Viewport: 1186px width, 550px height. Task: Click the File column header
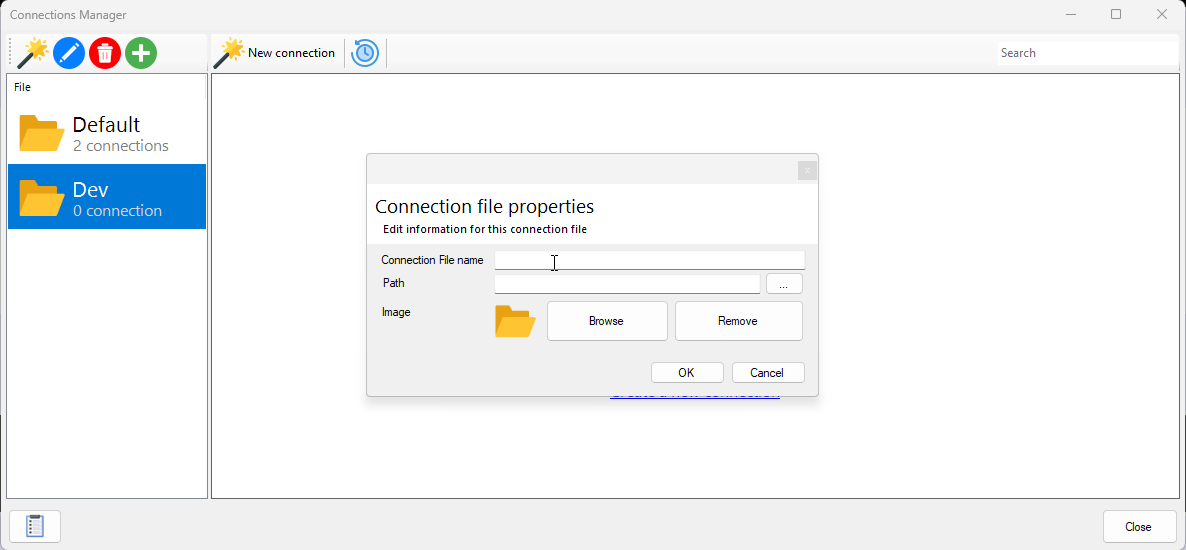107,87
